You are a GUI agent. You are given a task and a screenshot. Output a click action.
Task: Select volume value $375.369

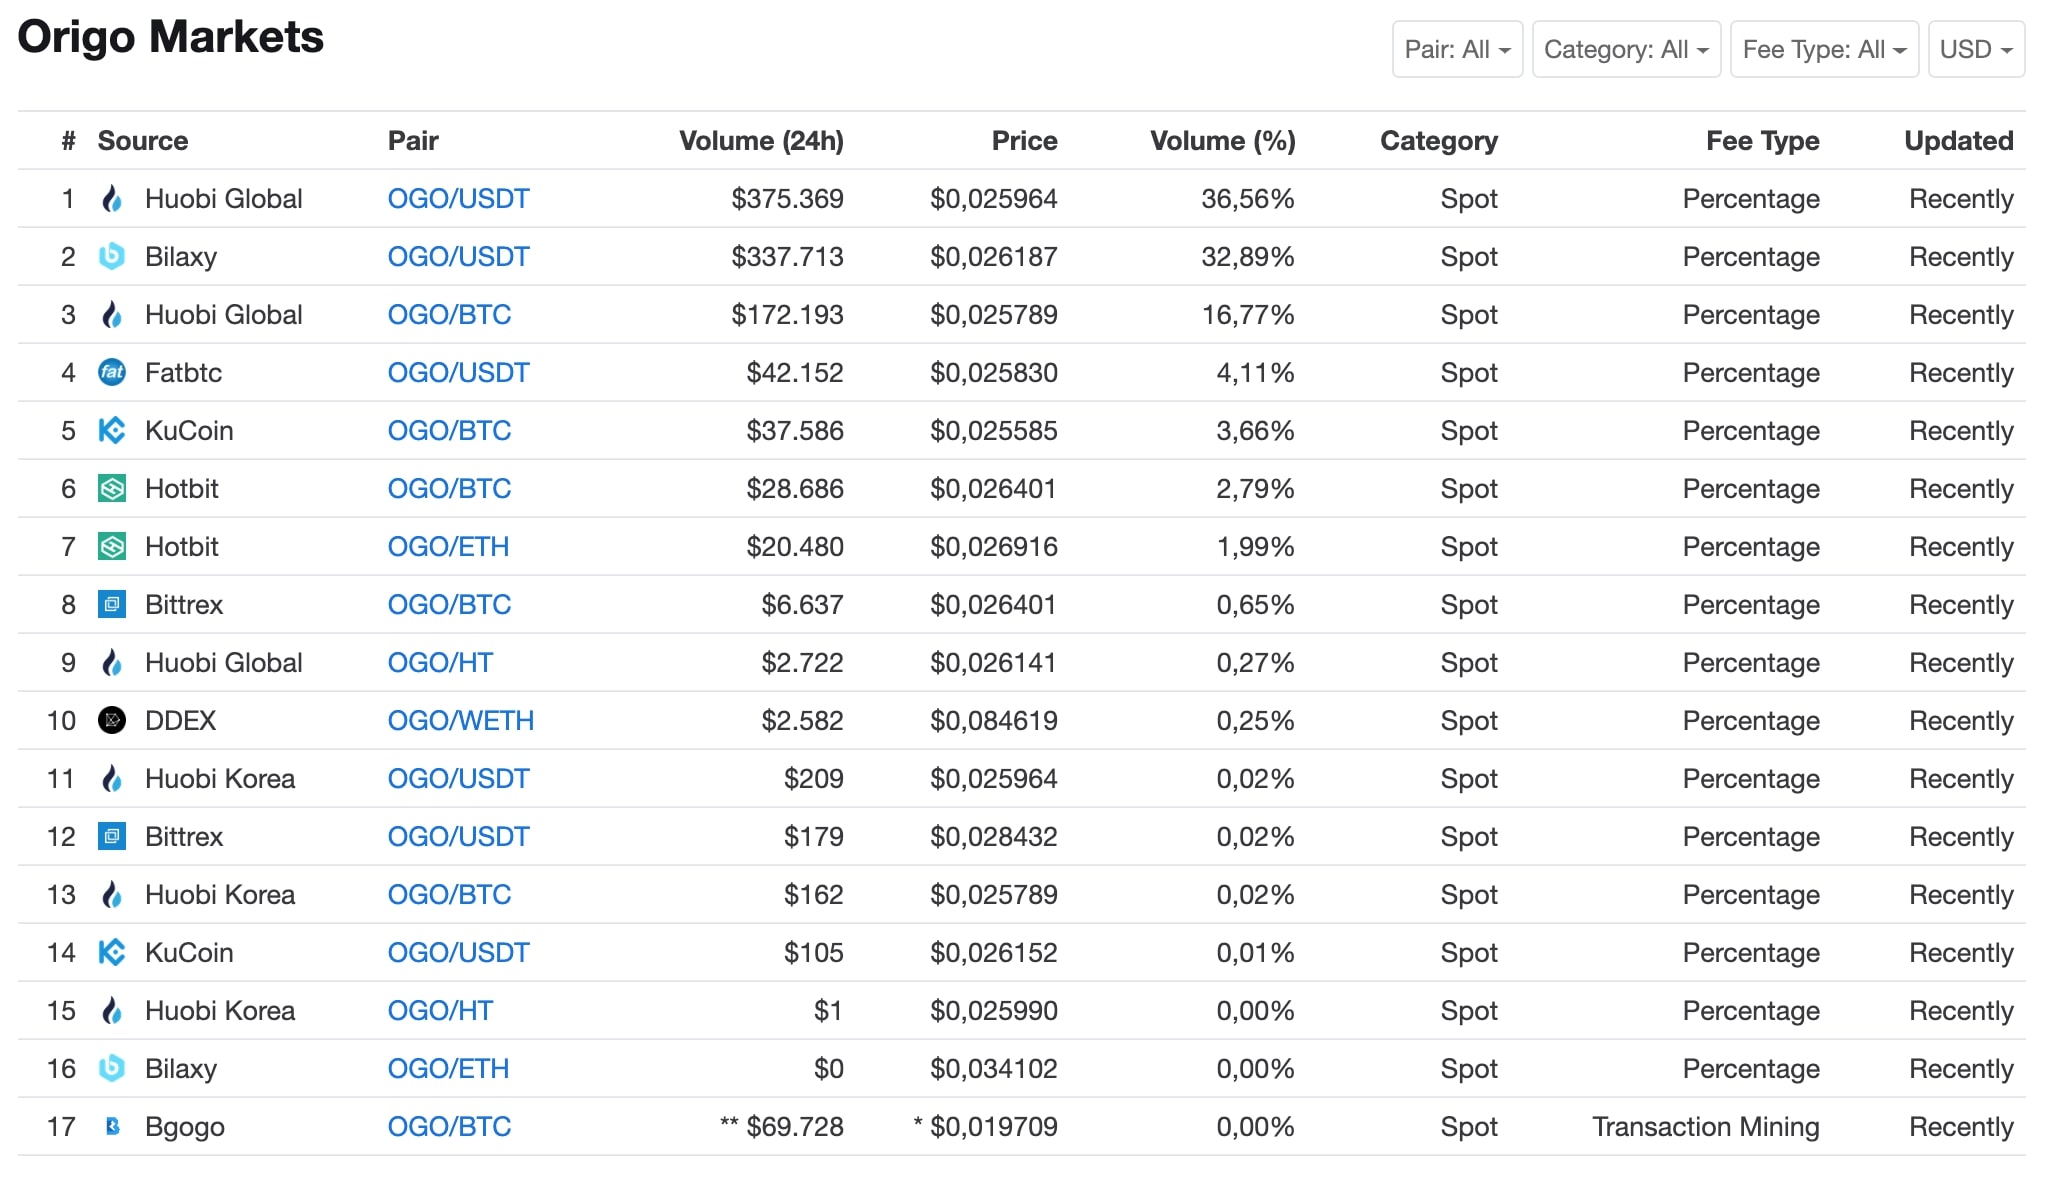click(787, 199)
